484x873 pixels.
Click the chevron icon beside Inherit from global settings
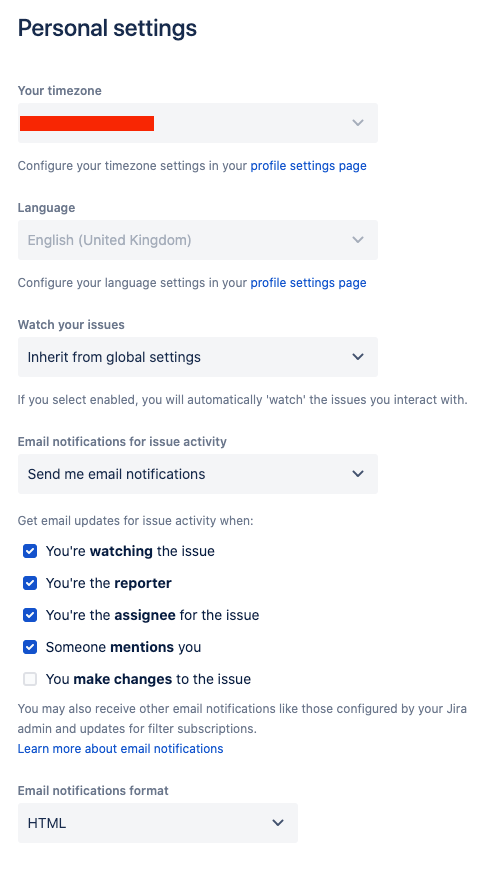coord(358,357)
